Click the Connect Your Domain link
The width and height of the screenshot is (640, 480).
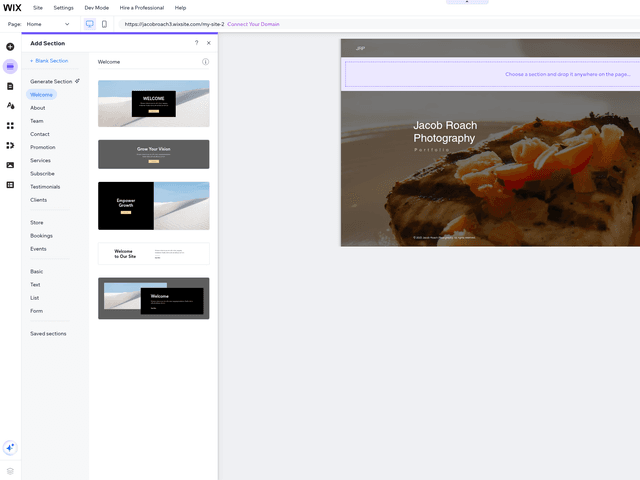255,23
